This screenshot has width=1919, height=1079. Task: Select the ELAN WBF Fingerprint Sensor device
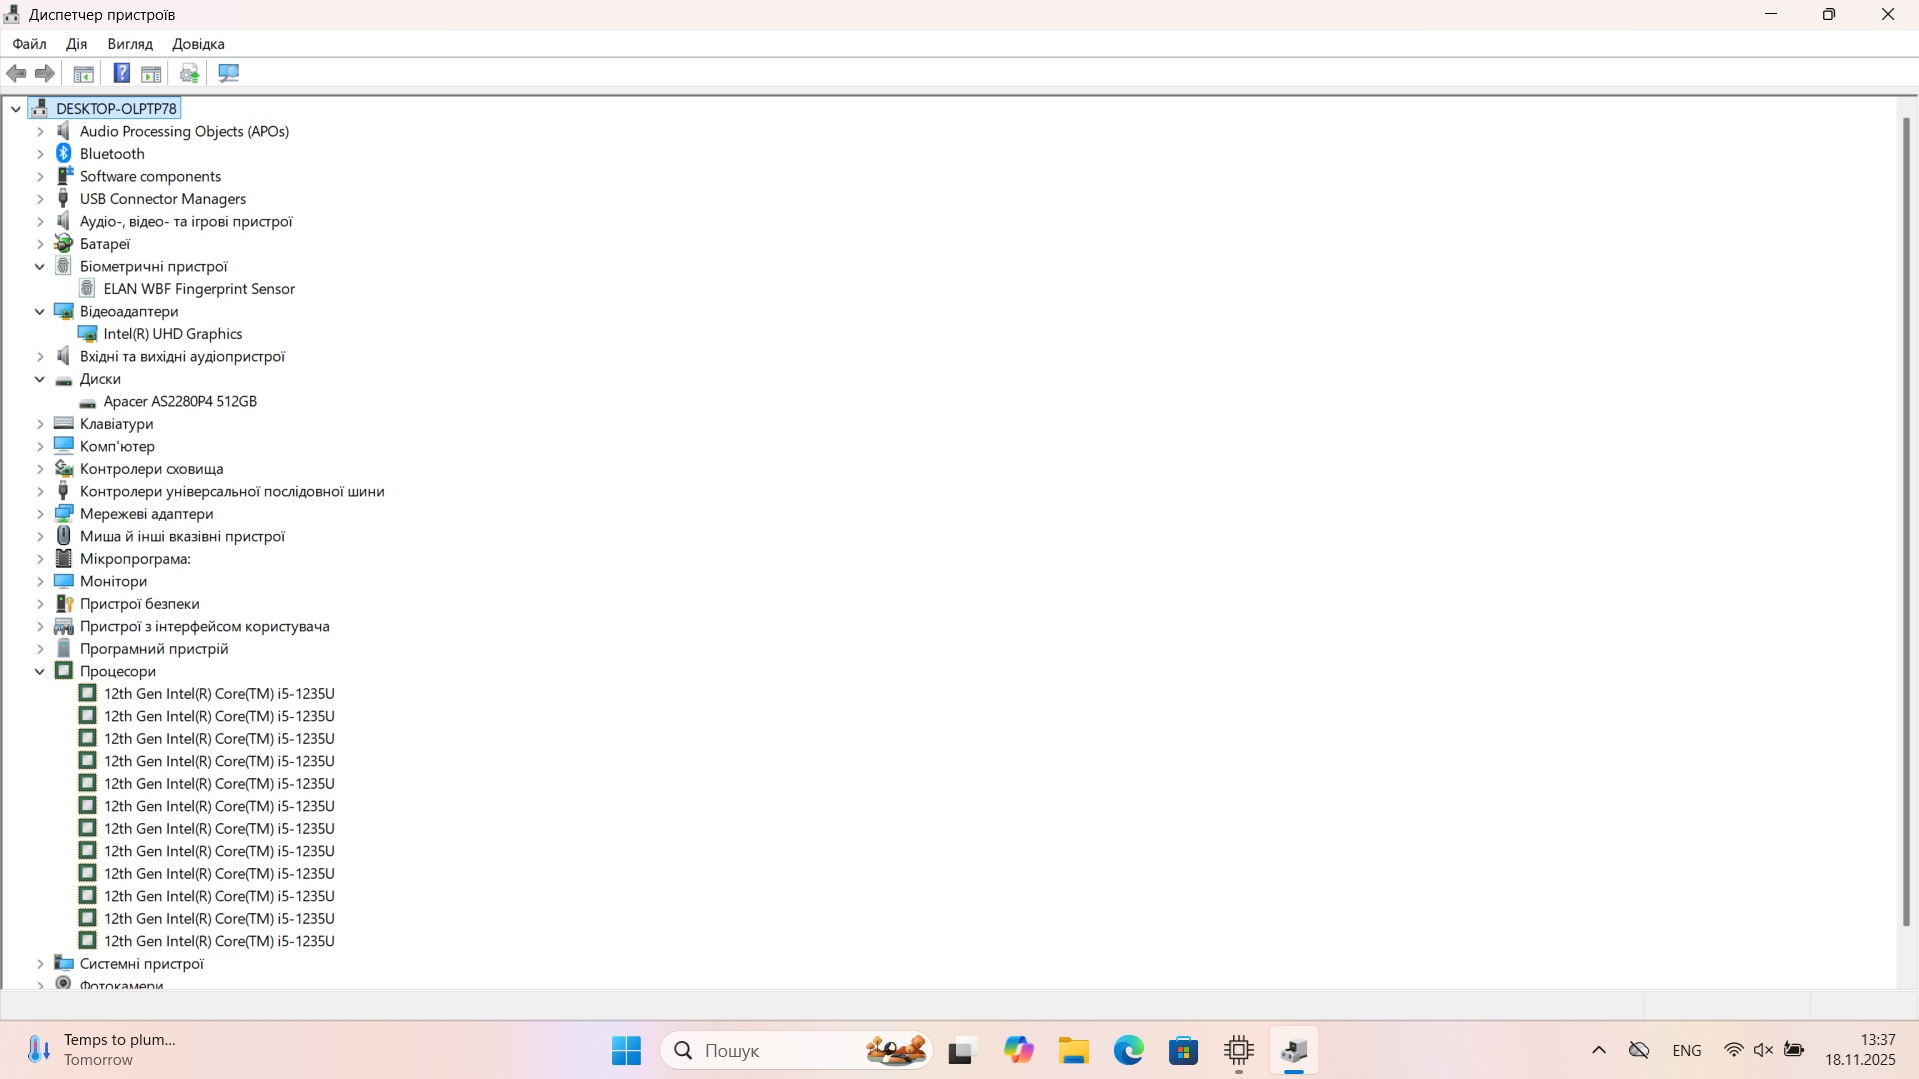(199, 289)
